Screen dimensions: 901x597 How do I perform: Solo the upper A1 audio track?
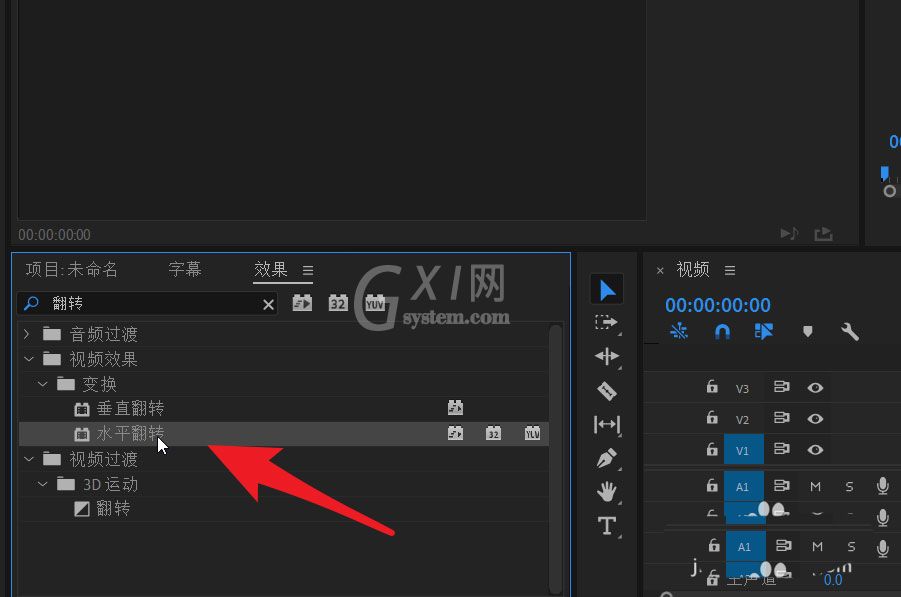pos(849,487)
